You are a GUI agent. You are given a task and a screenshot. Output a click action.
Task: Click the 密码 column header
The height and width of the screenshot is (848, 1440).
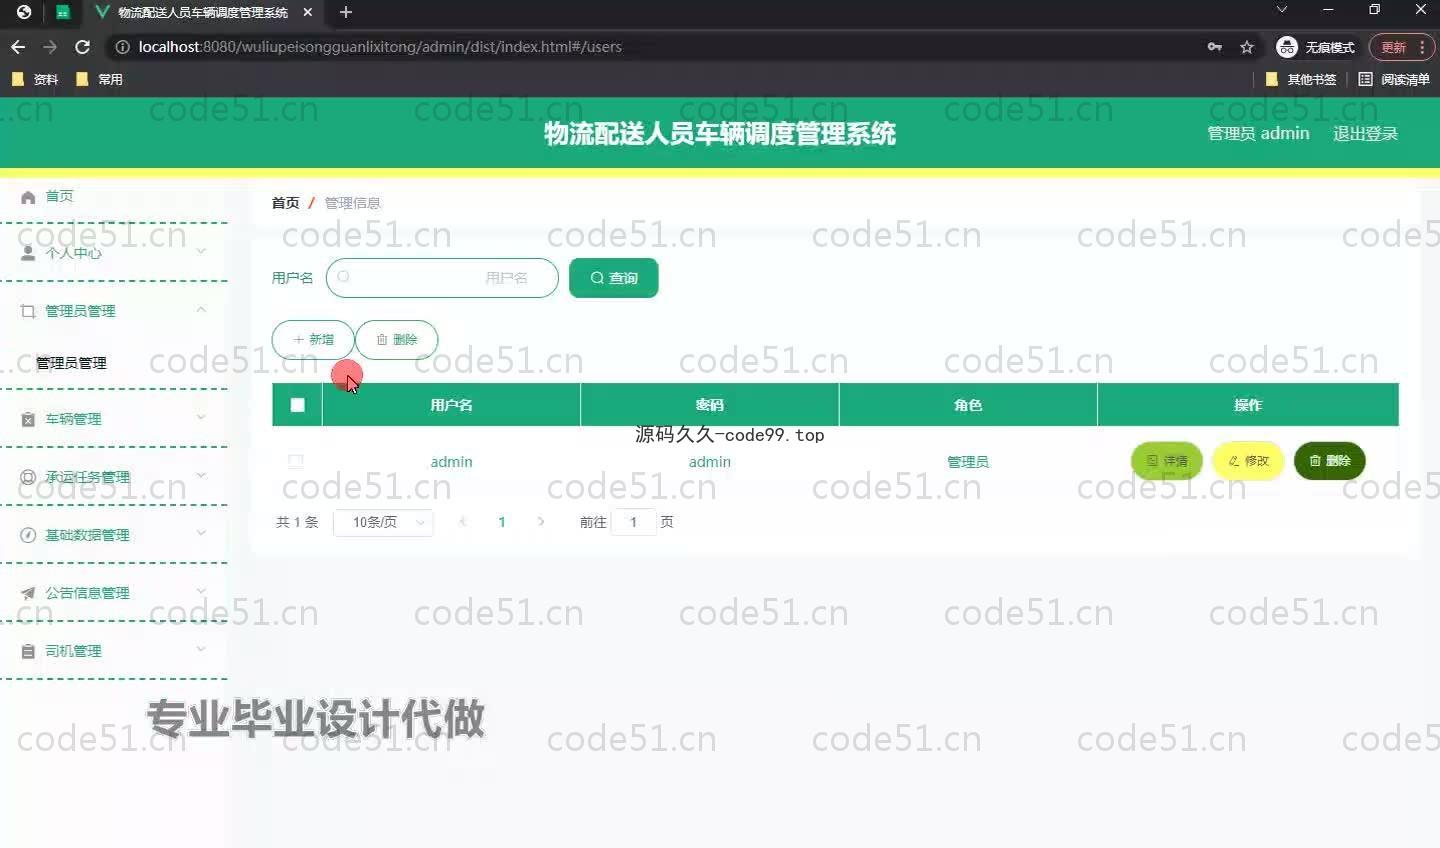[710, 405]
